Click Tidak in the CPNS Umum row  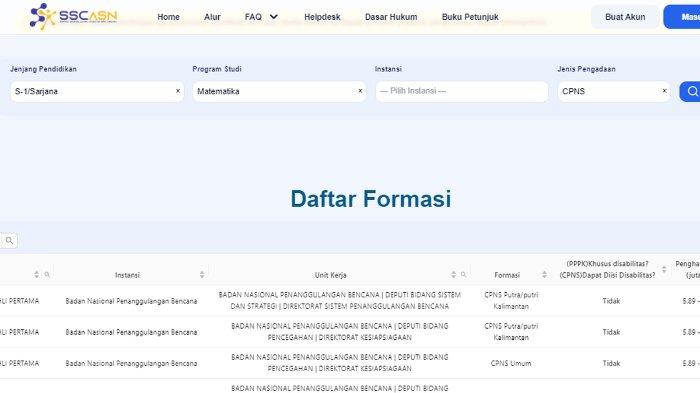611,364
